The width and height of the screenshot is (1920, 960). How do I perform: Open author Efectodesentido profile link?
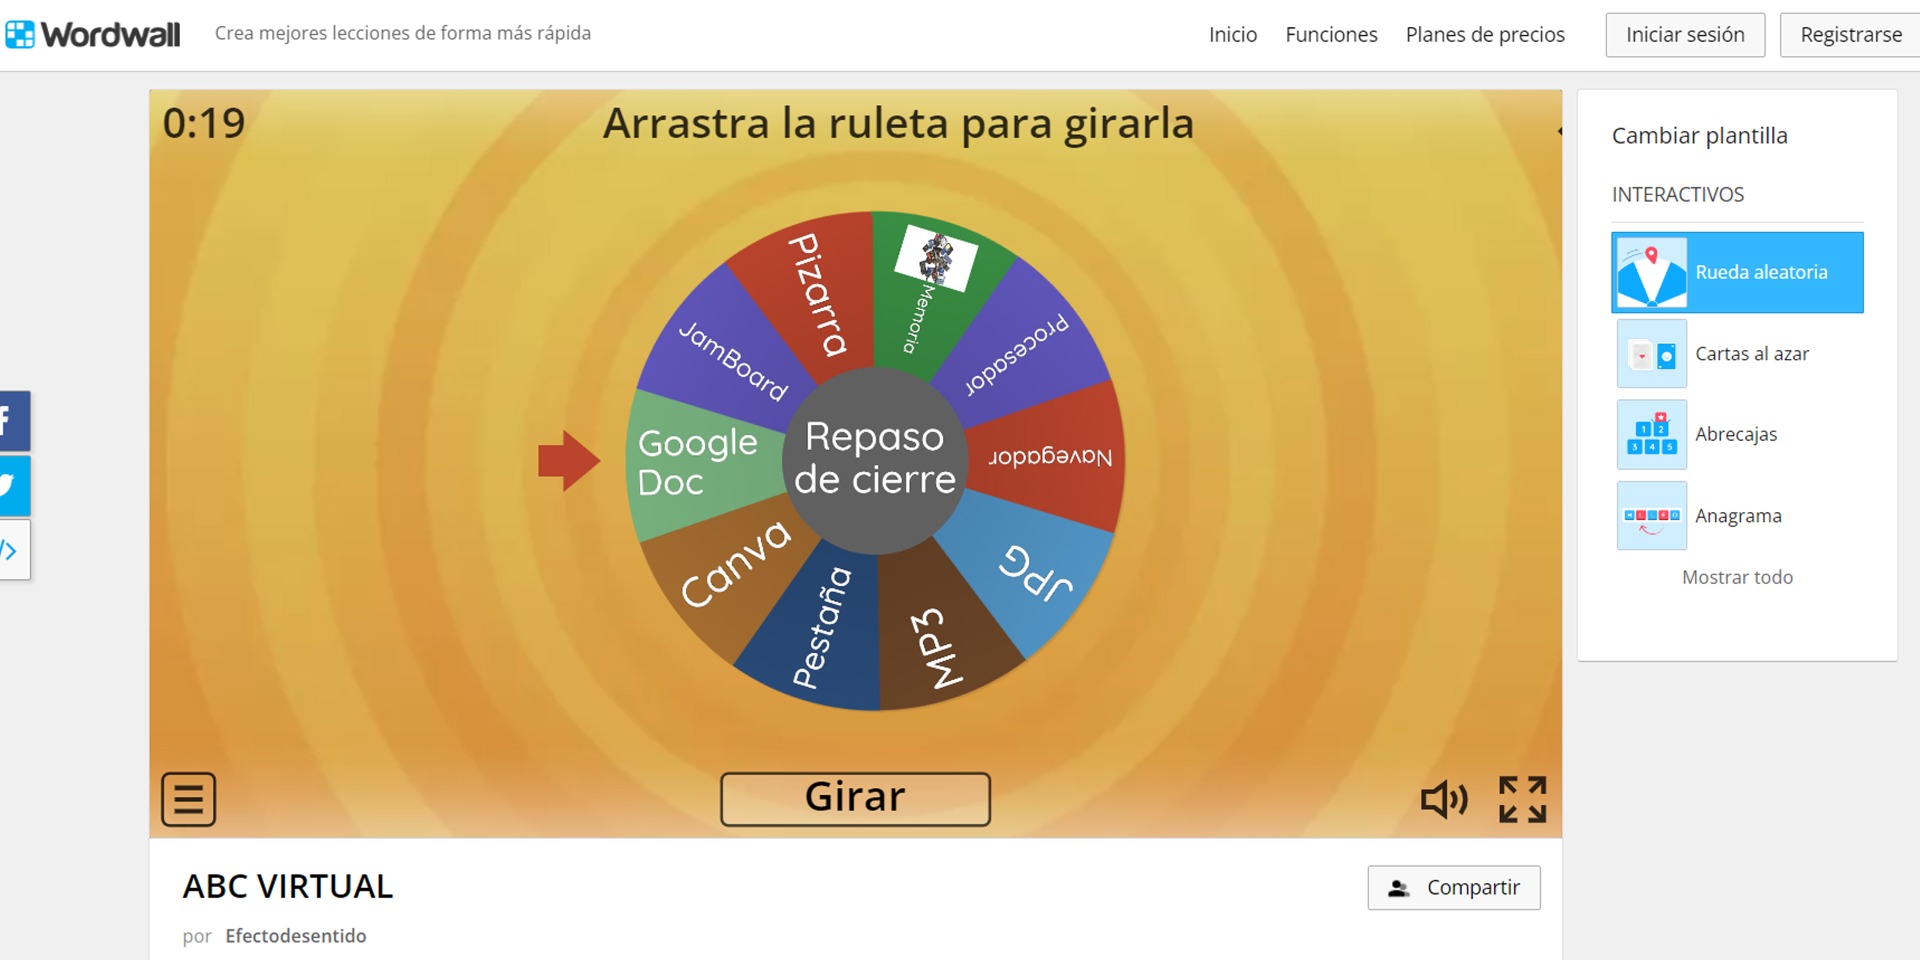296,936
